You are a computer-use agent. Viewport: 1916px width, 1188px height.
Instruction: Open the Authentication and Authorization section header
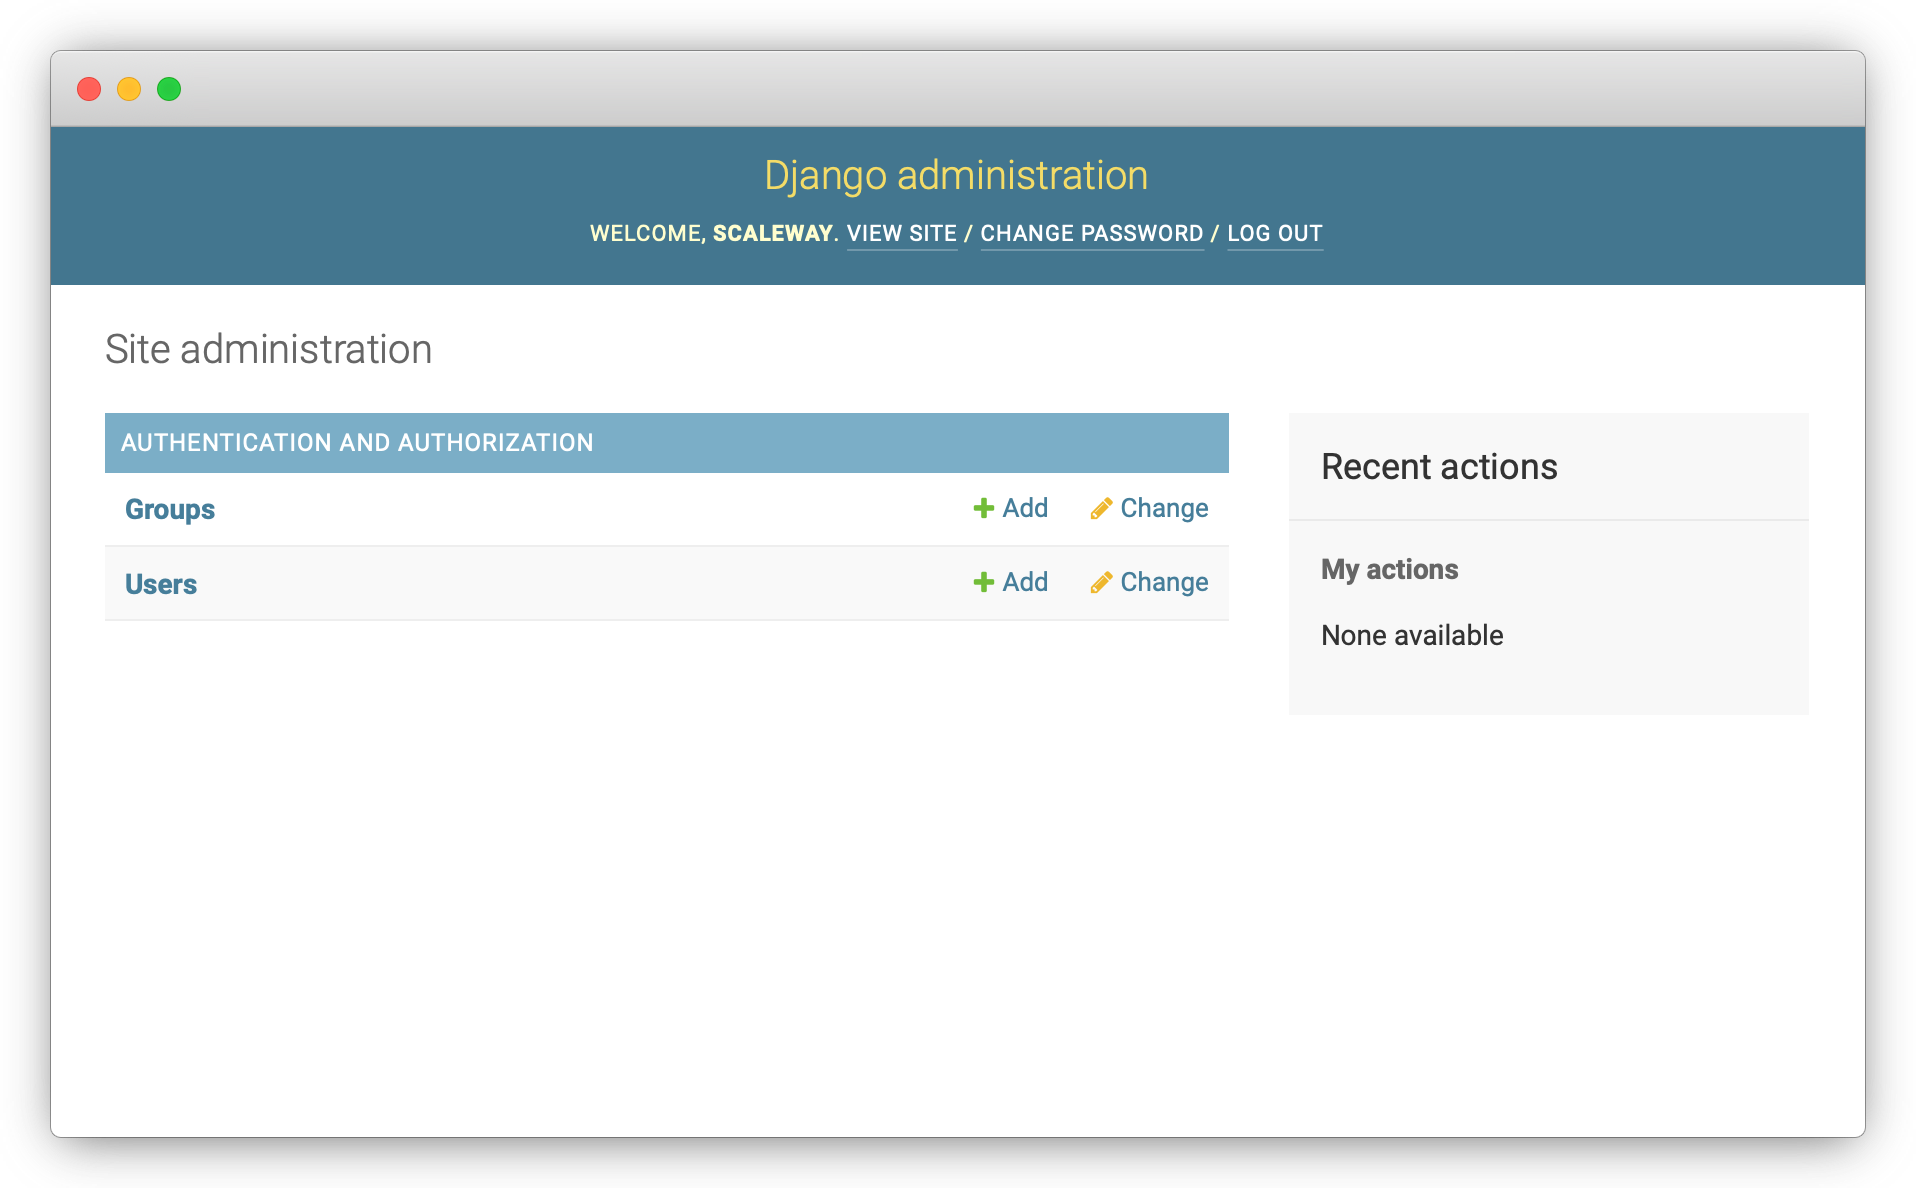pyautogui.click(x=357, y=442)
